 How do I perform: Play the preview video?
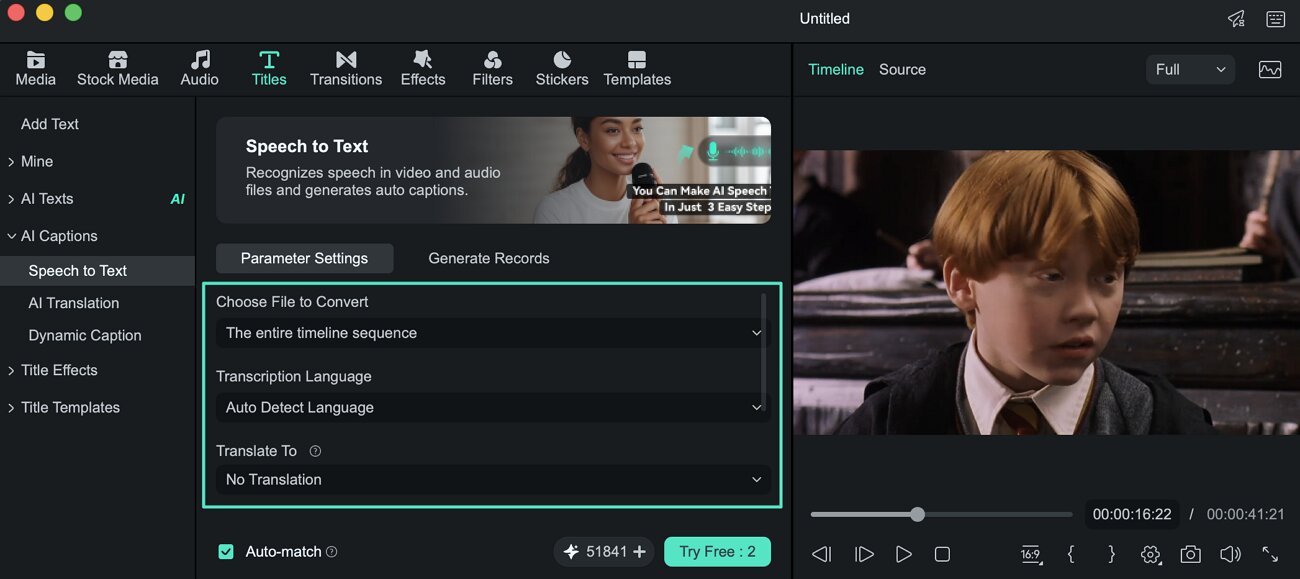pyautogui.click(x=903, y=554)
